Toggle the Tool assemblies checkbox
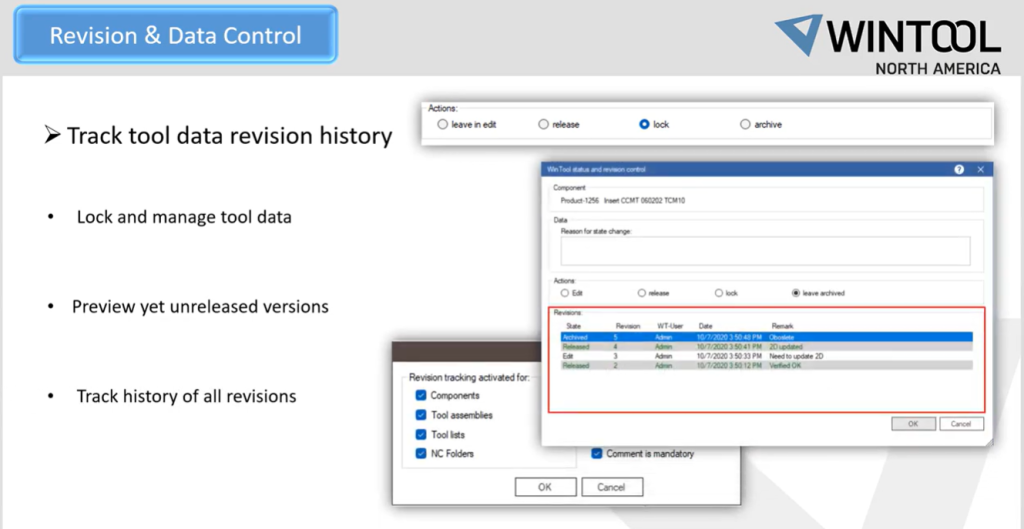Image resolution: width=1024 pixels, height=529 pixels. coord(420,415)
